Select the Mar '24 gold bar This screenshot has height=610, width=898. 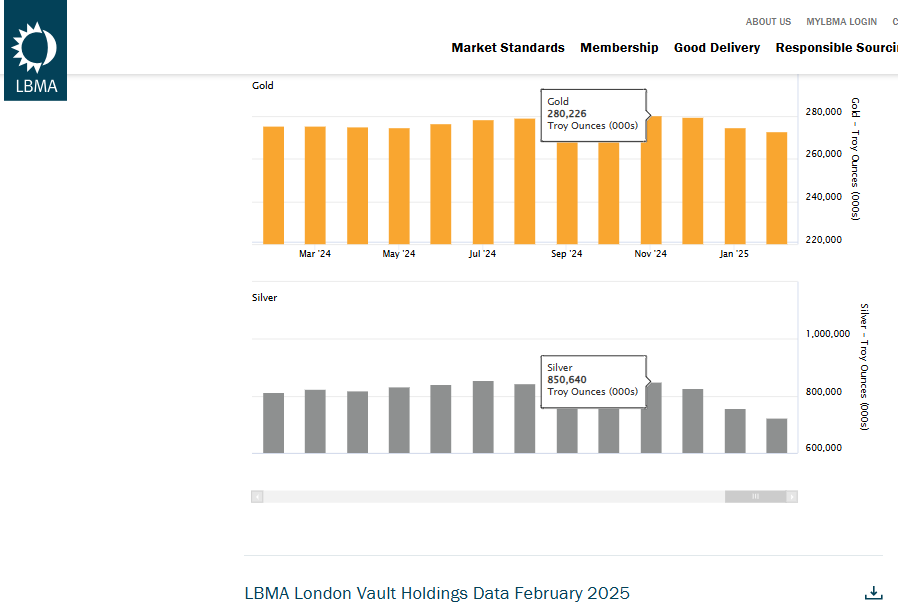coord(315,186)
